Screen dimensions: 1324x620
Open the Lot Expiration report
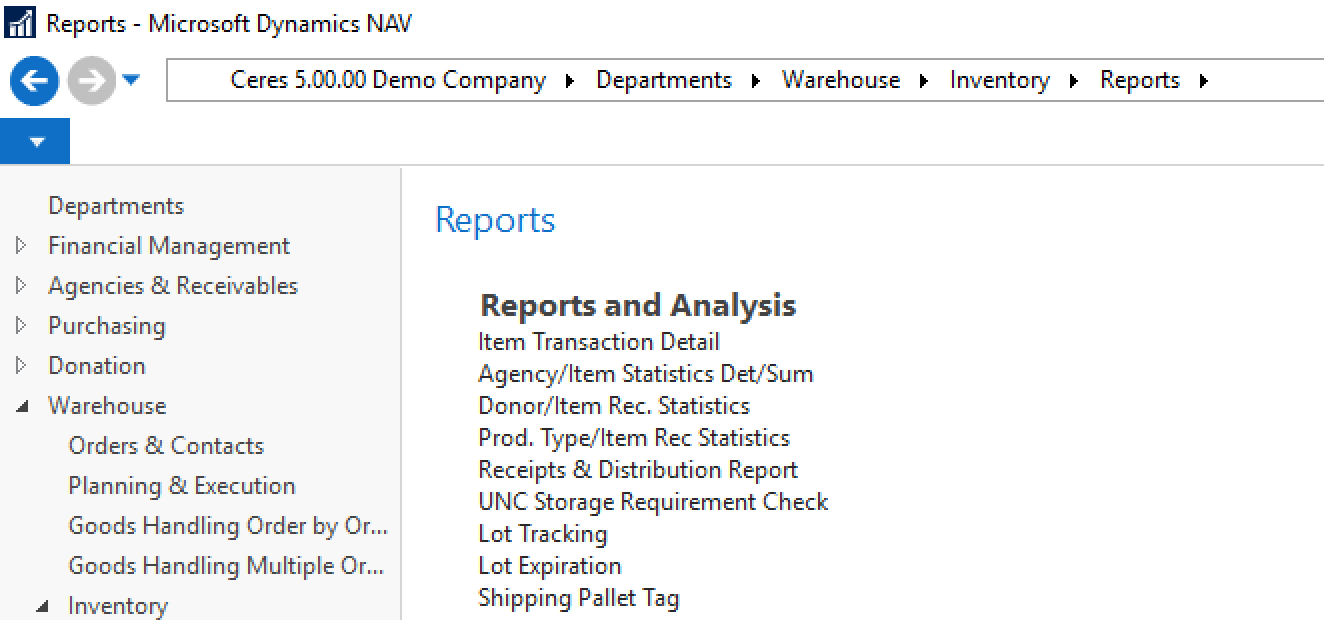549,566
